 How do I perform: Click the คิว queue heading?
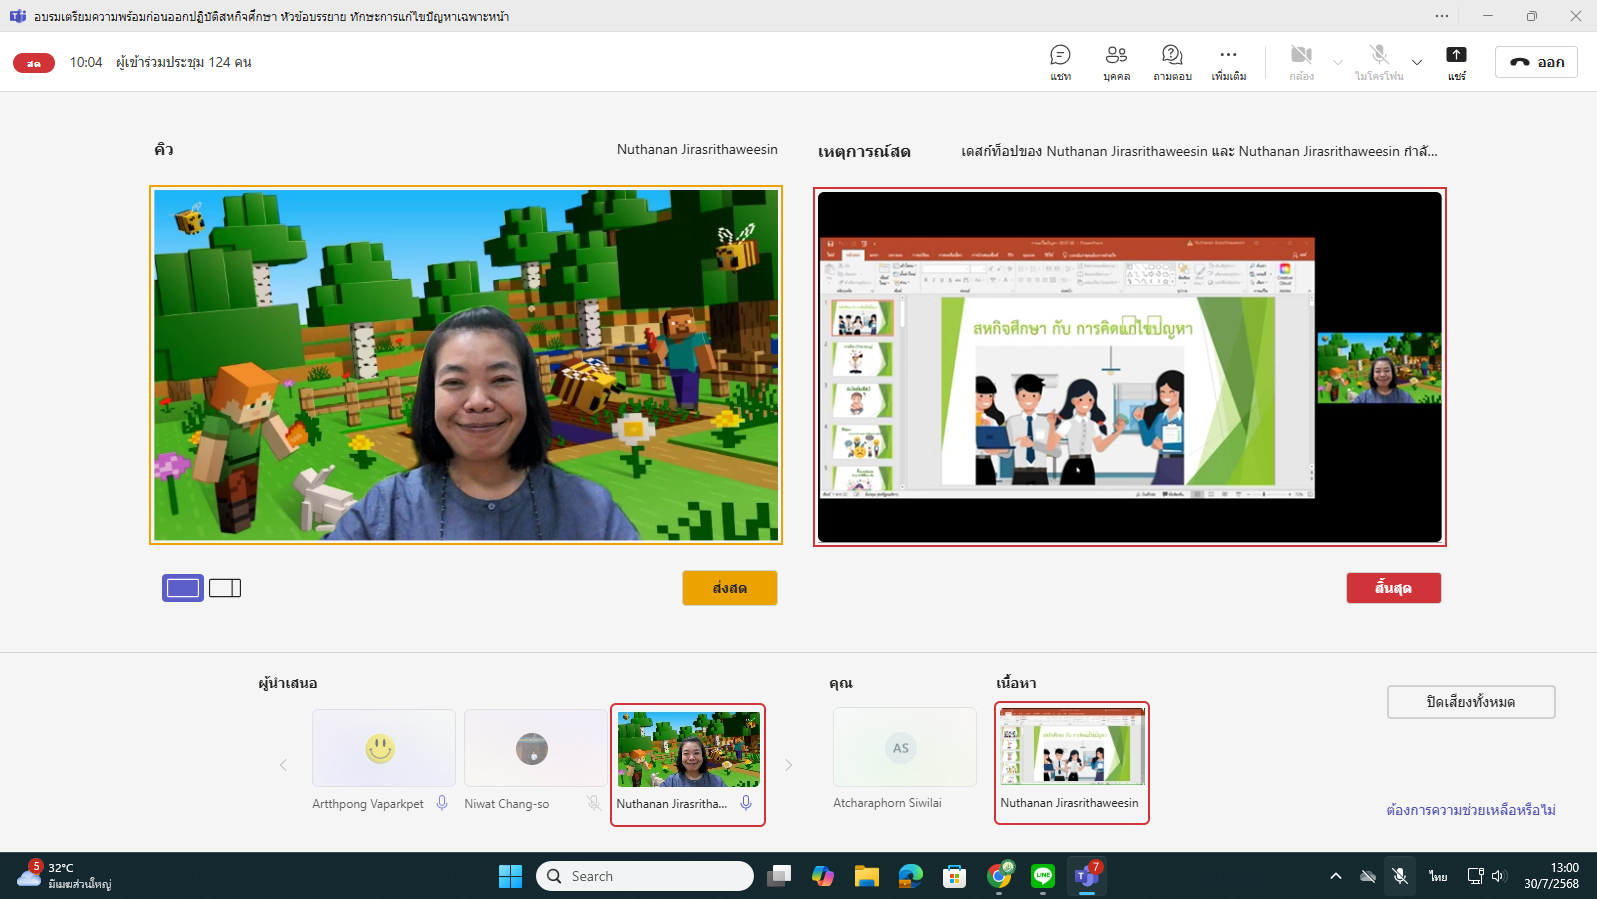[x=164, y=149]
